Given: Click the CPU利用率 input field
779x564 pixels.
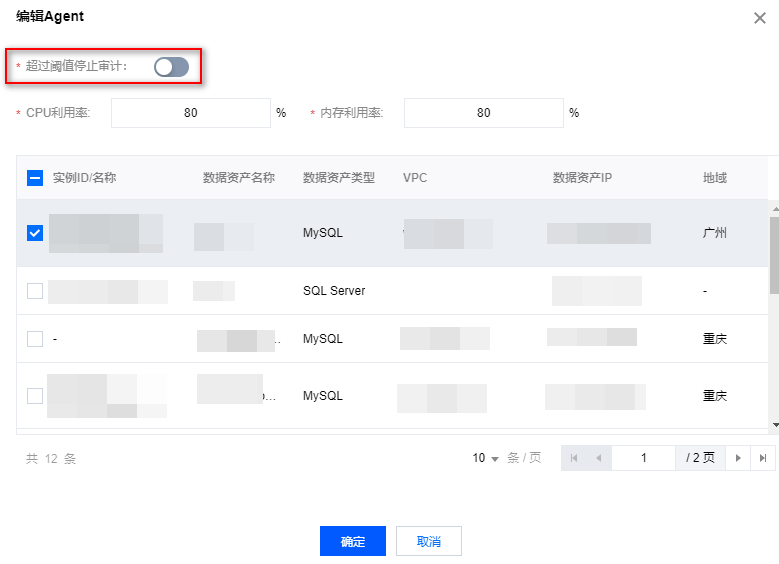Looking at the screenshot, I should (x=191, y=113).
